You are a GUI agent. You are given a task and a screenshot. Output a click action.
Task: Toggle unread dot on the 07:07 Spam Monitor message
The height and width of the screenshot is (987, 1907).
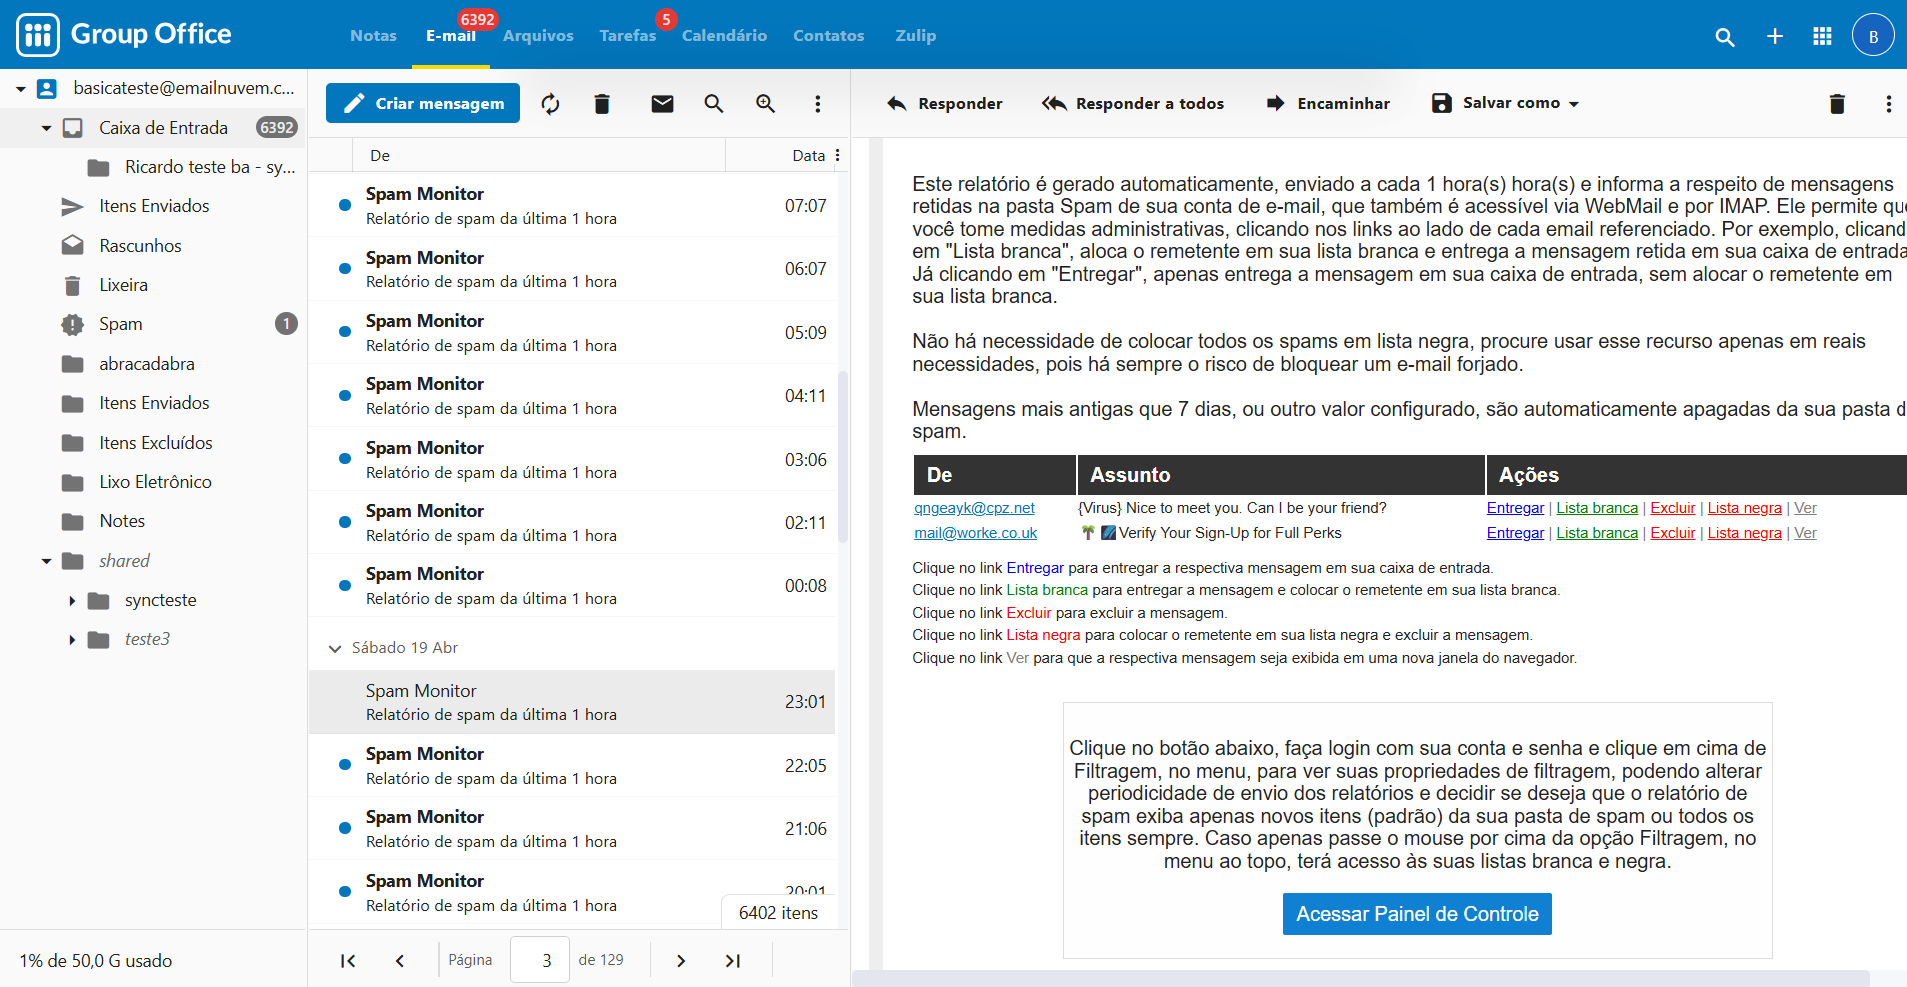tap(345, 205)
